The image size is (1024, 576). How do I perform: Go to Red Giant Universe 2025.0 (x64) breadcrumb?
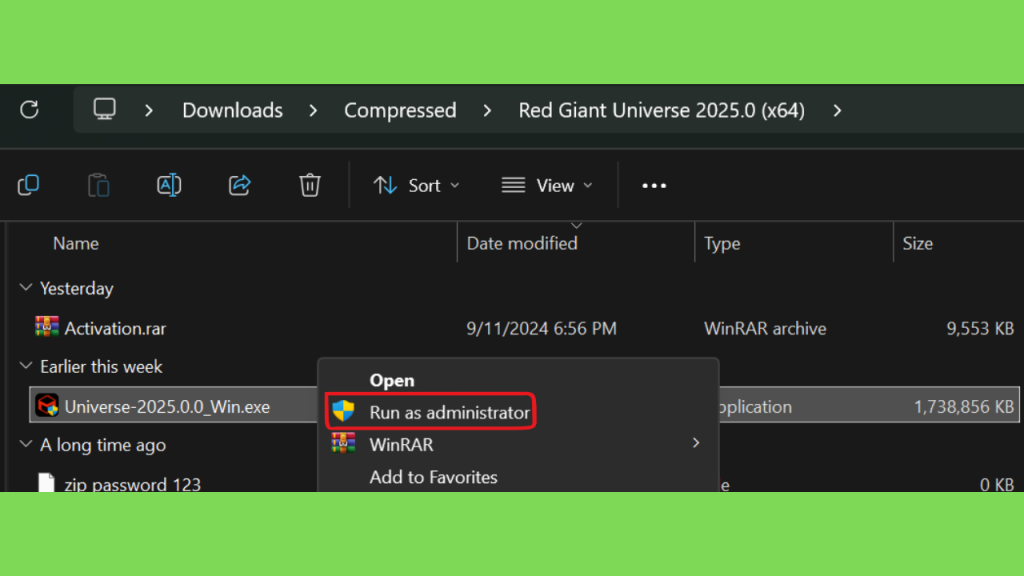(662, 110)
